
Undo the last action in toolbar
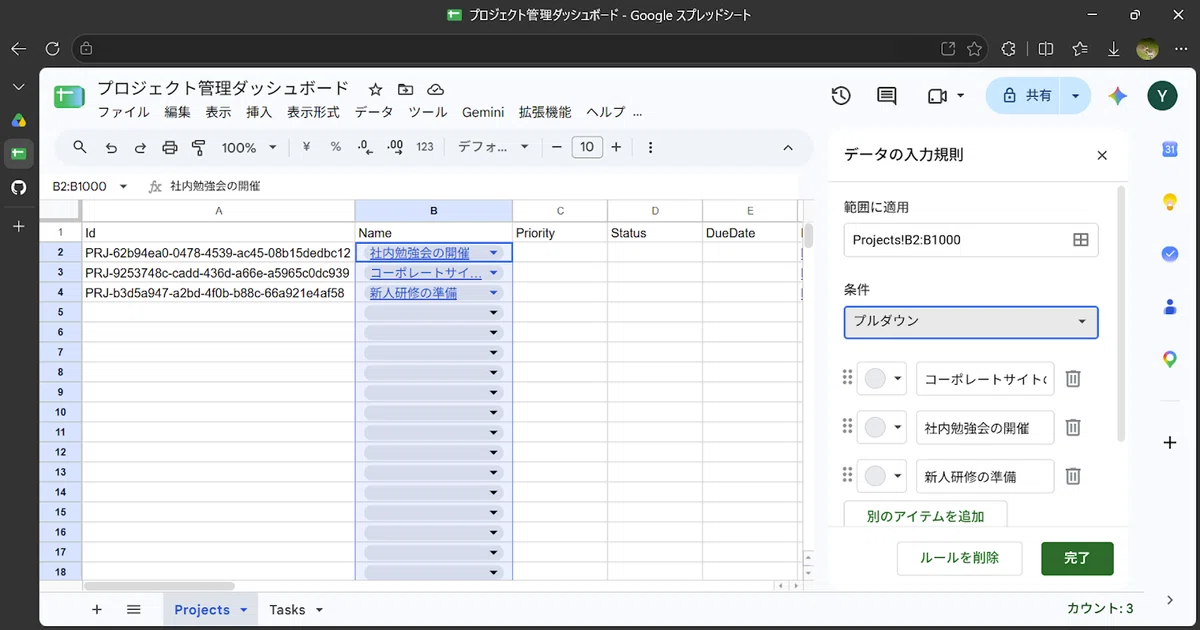click(111, 147)
